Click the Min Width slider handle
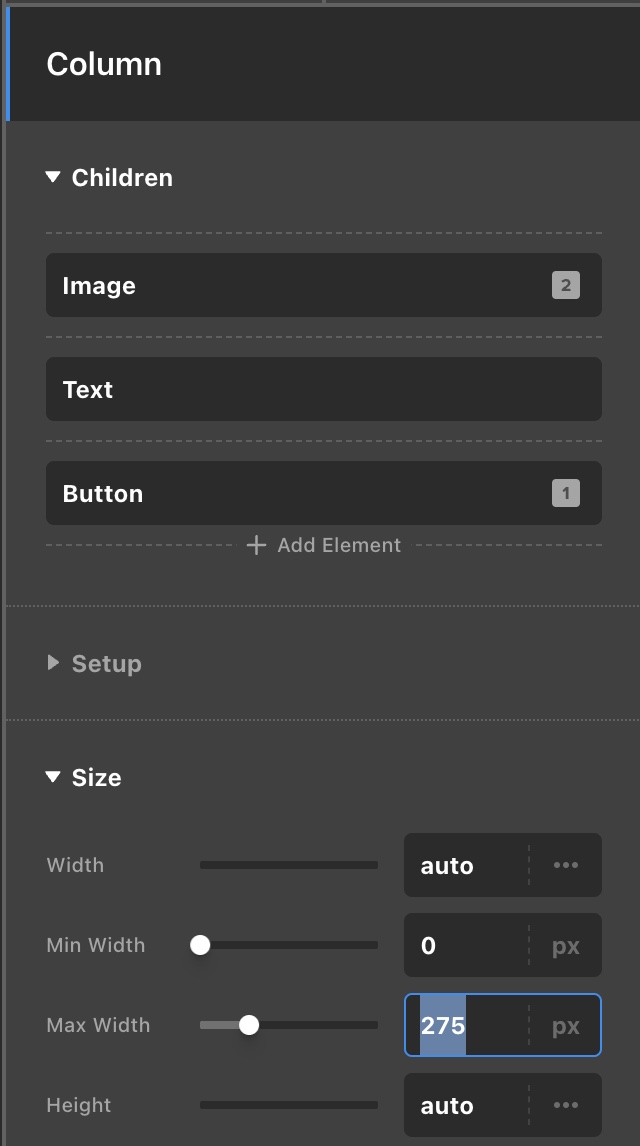Screen dimensions: 640x1146 click(x=200, y=945)
